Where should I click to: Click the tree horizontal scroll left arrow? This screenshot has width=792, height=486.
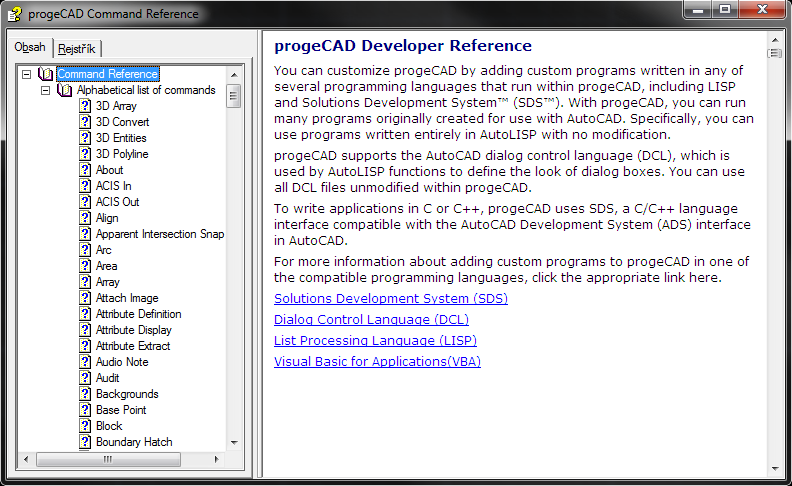pos(26,459)
